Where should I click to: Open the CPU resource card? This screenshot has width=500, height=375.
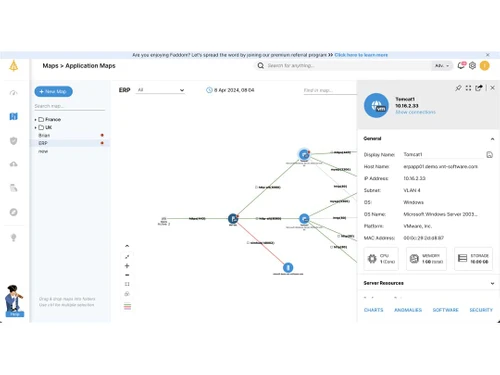coord(381,259)
